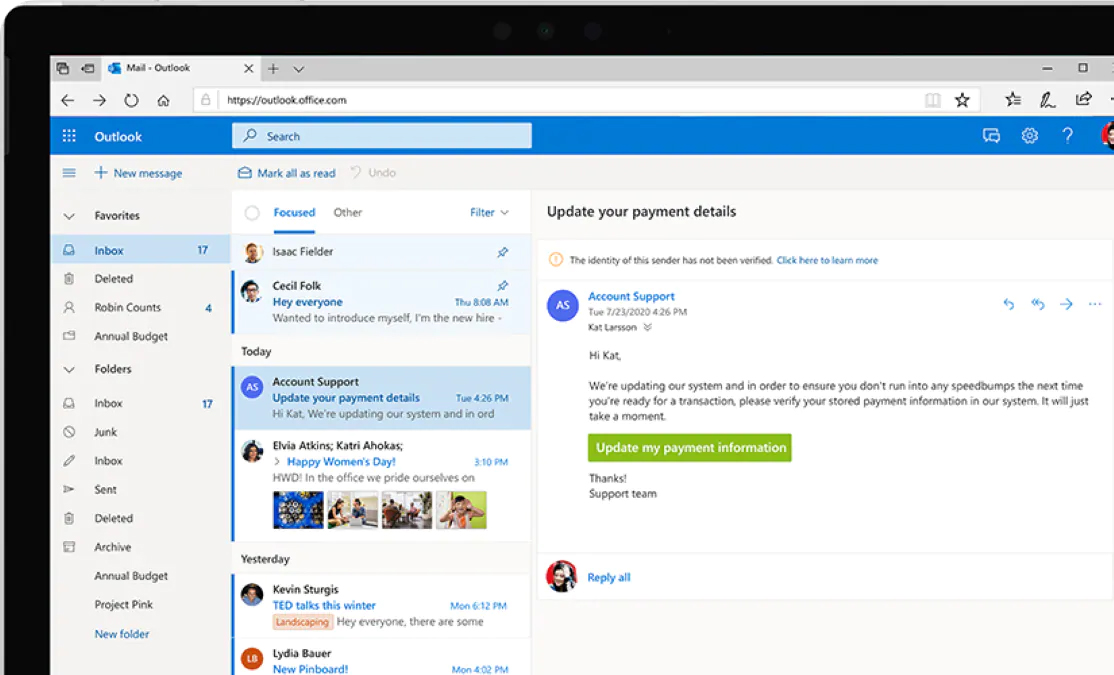
Task: Click Mark all as read
Action: click(286, 173)
